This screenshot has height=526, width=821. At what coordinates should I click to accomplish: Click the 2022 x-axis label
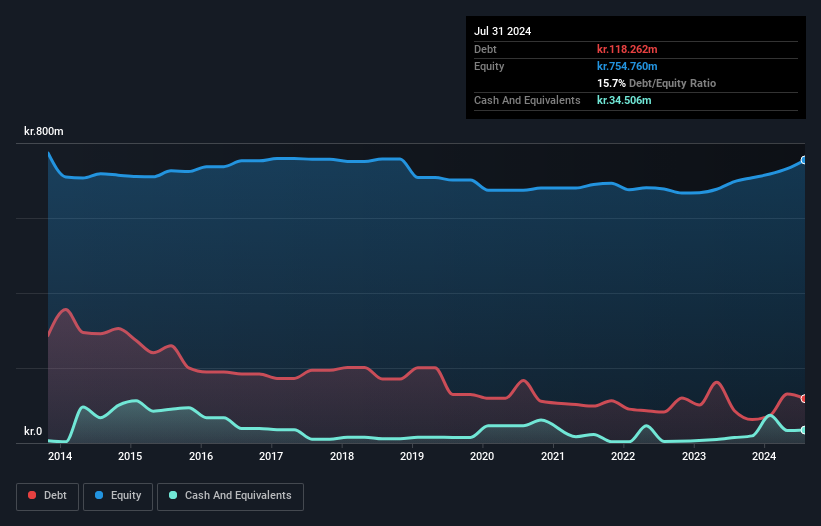[x=623, y=456]
